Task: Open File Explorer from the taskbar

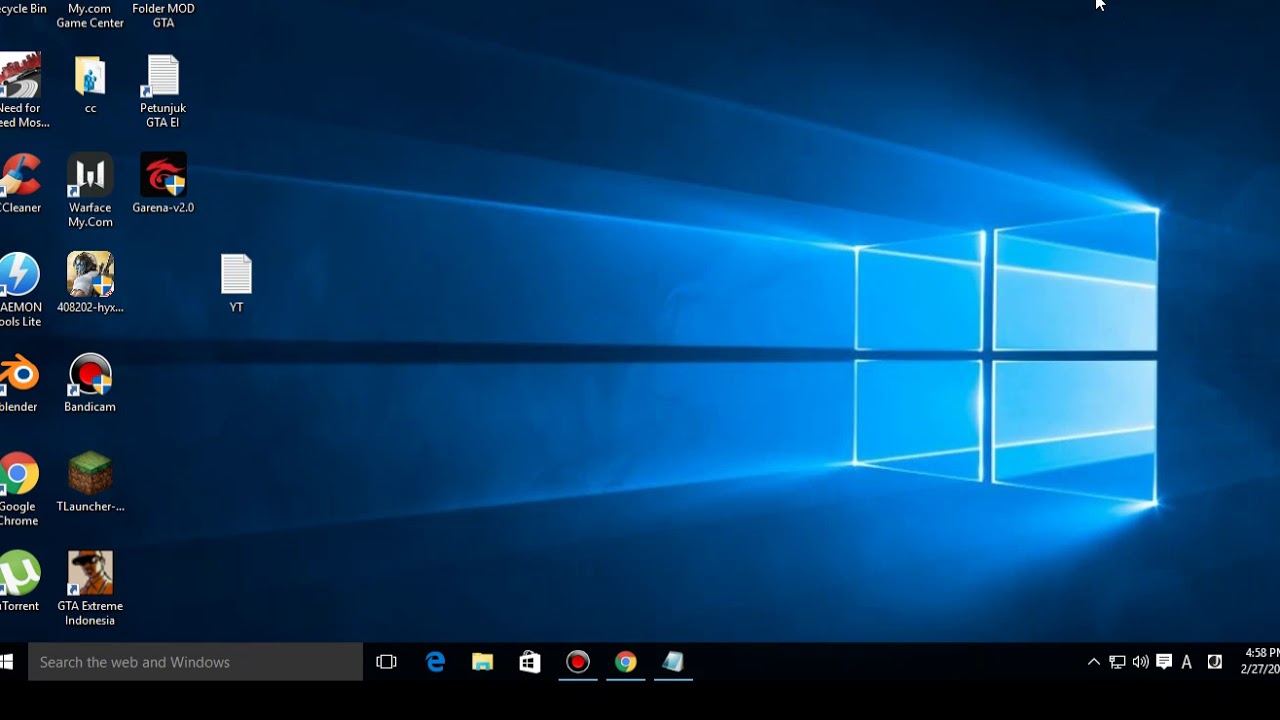Action: pyautogui.click(x=483, y=661)
